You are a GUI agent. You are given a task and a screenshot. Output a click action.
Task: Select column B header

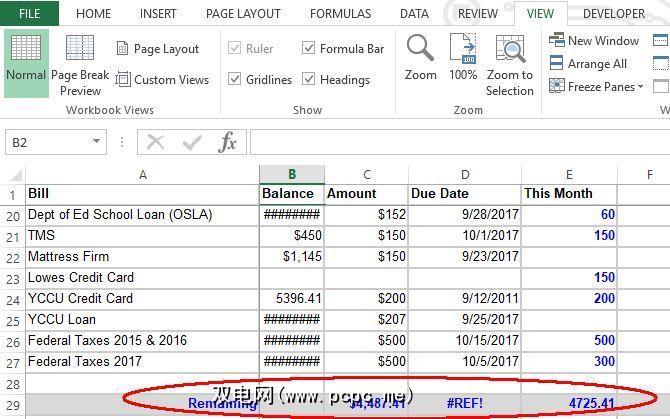pyautogui.click(x=292, y=175)
